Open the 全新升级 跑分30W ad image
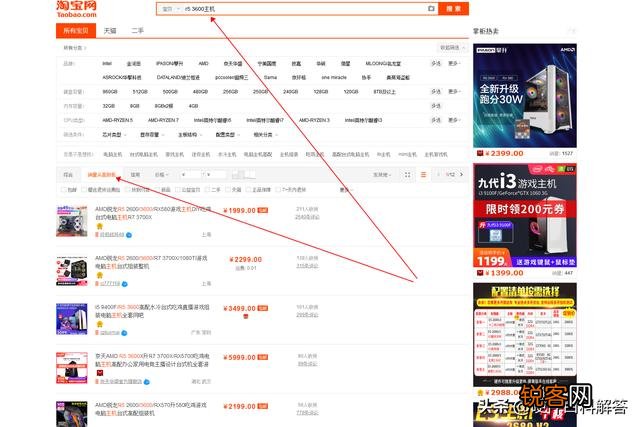The height and width of the screenshot is (427, 640). click(x=525, y=96)
